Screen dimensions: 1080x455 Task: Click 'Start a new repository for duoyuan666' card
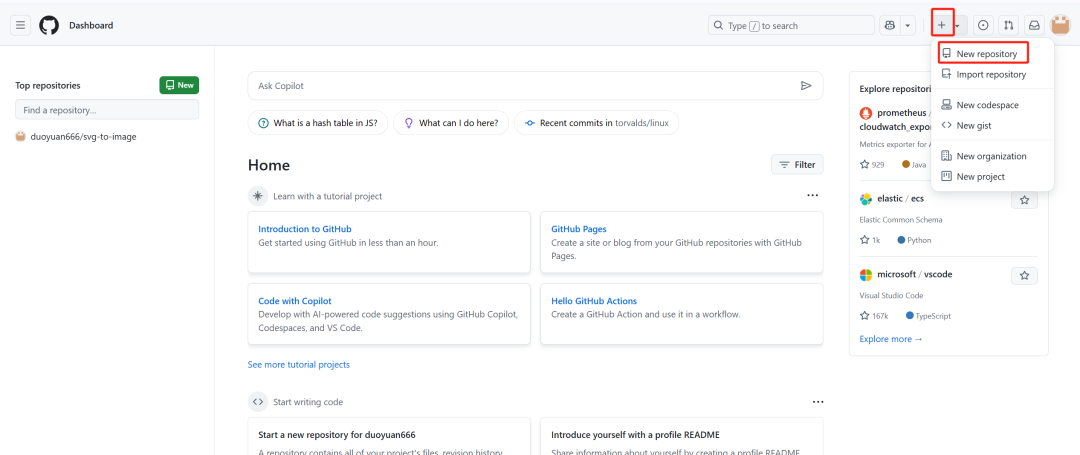(x=389, y=436)
